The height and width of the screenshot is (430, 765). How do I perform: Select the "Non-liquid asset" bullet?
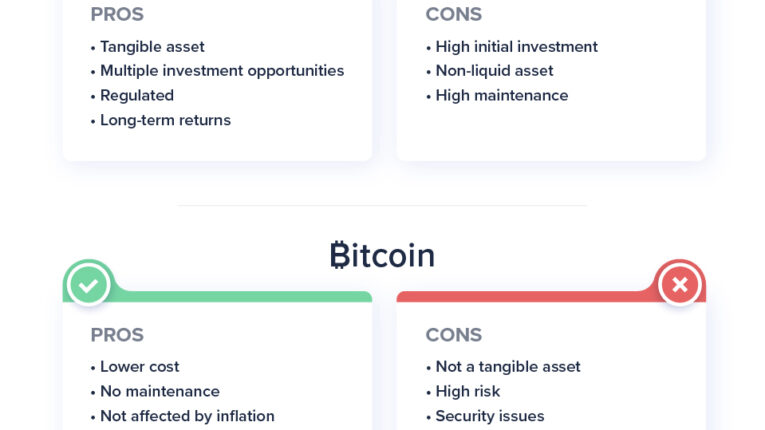[494, 71]
